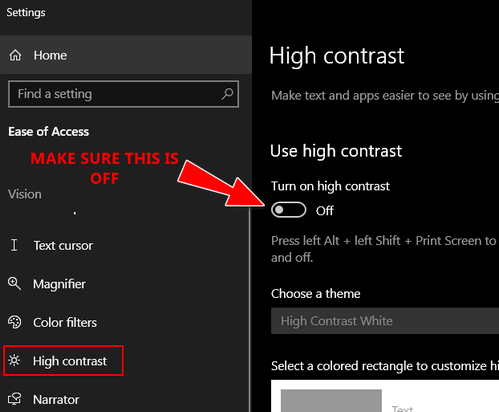Screen dimensions: 499x412
Task: Select the gray Text colored rectangle
Action: pyautogui.click(x=331, y=401)
